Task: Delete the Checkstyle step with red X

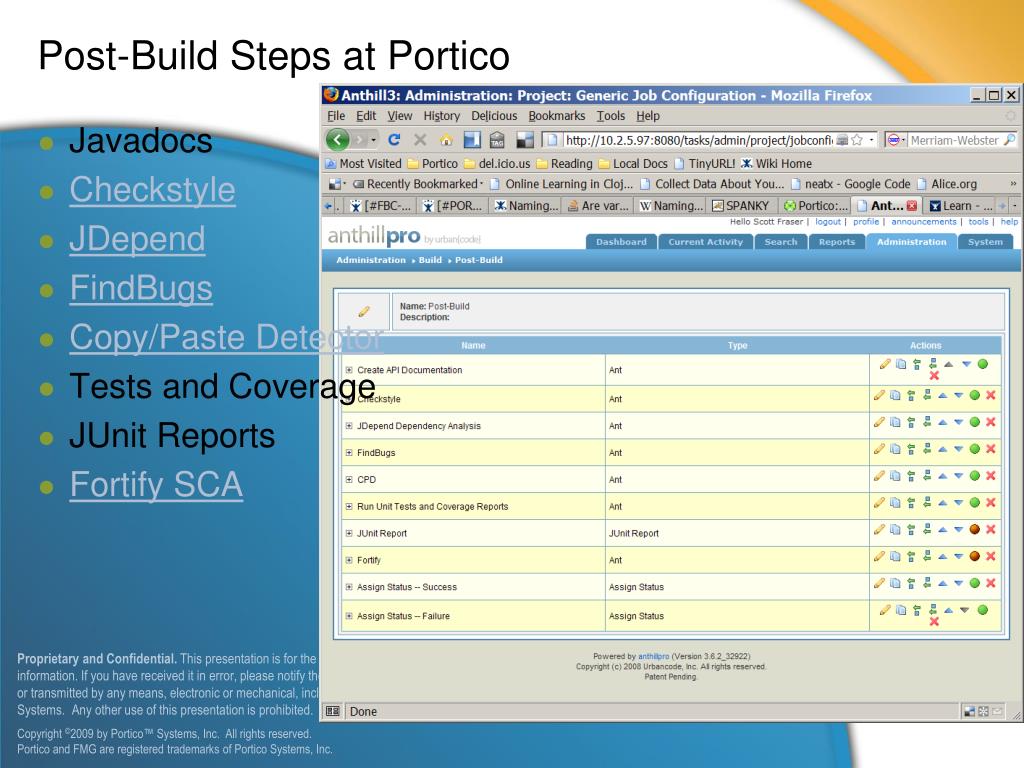Action: (991, 395)
